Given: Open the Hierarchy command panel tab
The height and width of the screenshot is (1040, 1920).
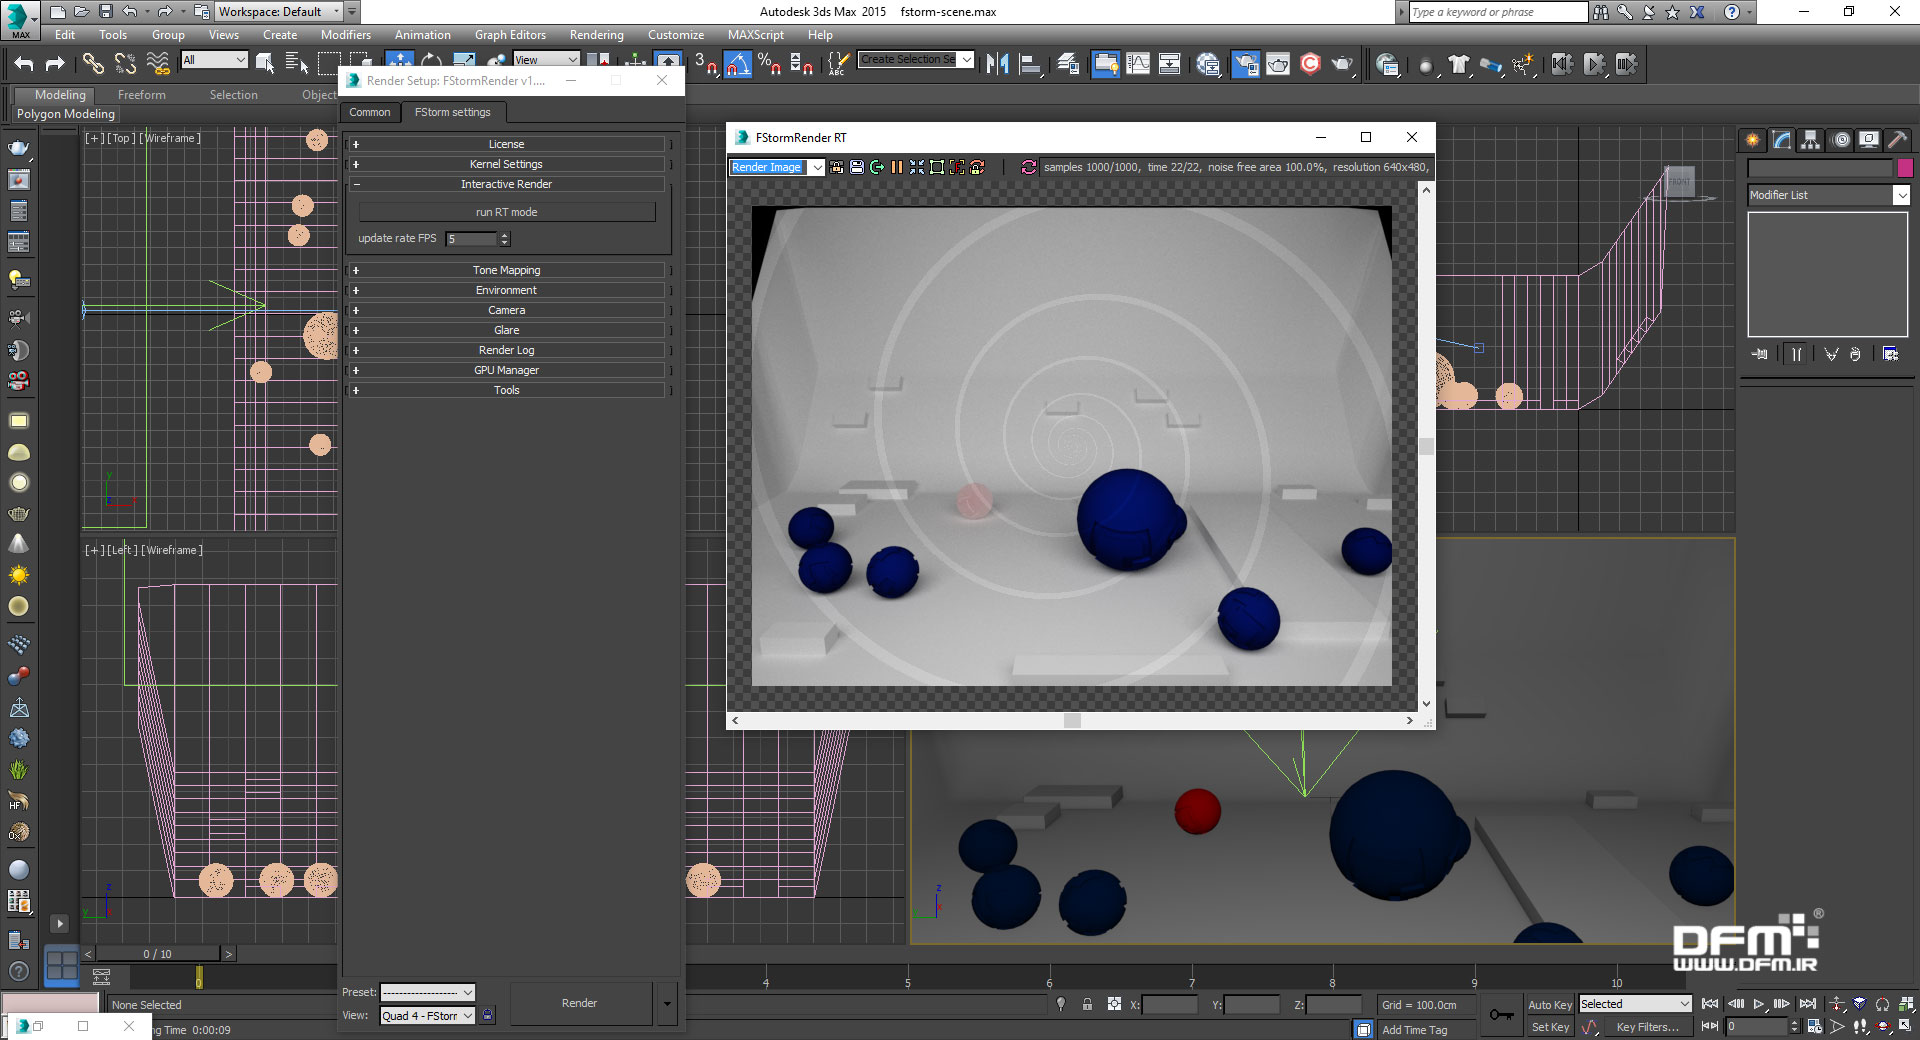Looking at the screenshot, I should (x=1811, y=140).
